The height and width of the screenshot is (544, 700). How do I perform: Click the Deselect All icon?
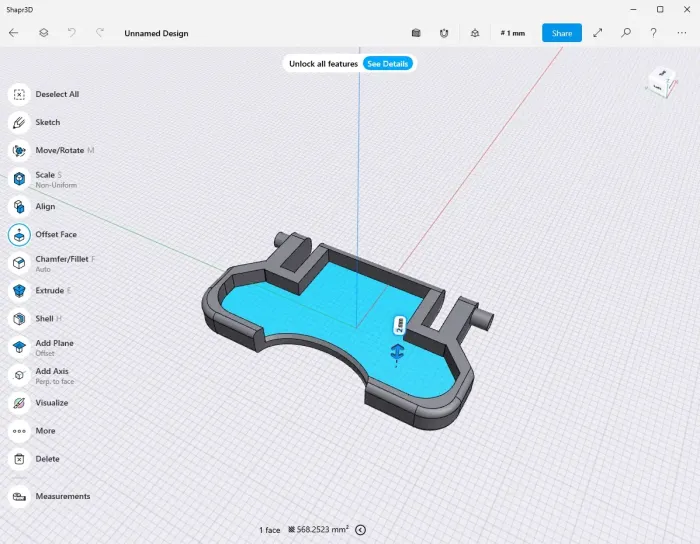(x=19, y=94)
